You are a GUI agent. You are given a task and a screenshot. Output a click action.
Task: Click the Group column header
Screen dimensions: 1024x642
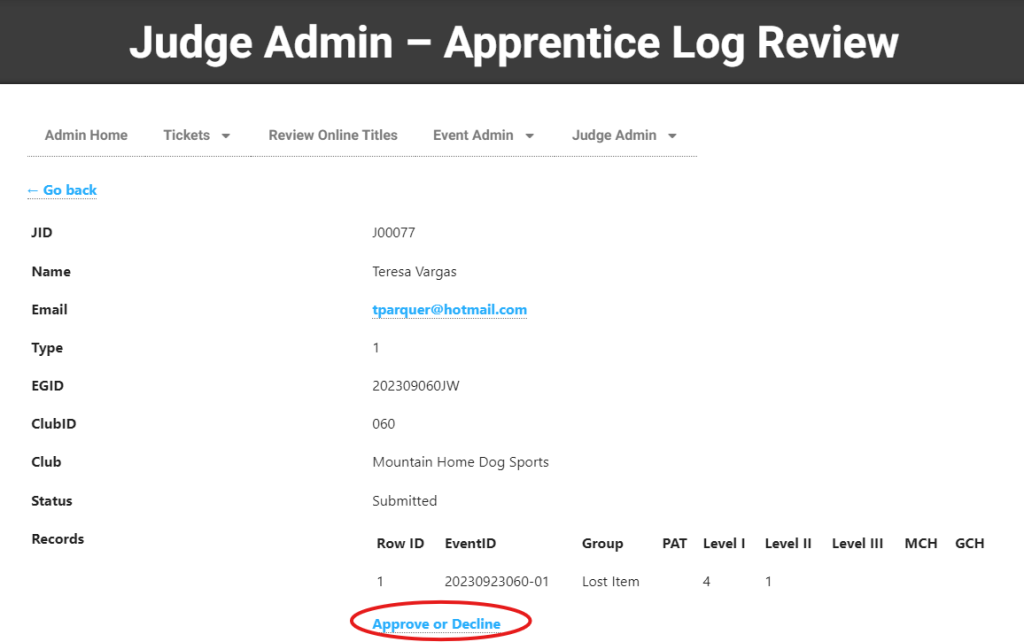[x=602, y=544]
